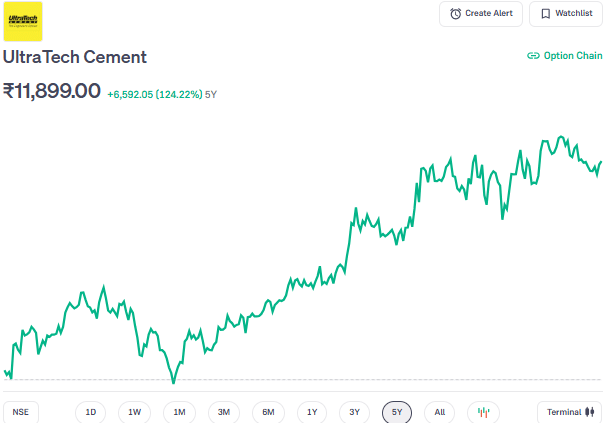Show the 3M price history
This screenshot has height=423, width=613.
click(x=224, y=412)
